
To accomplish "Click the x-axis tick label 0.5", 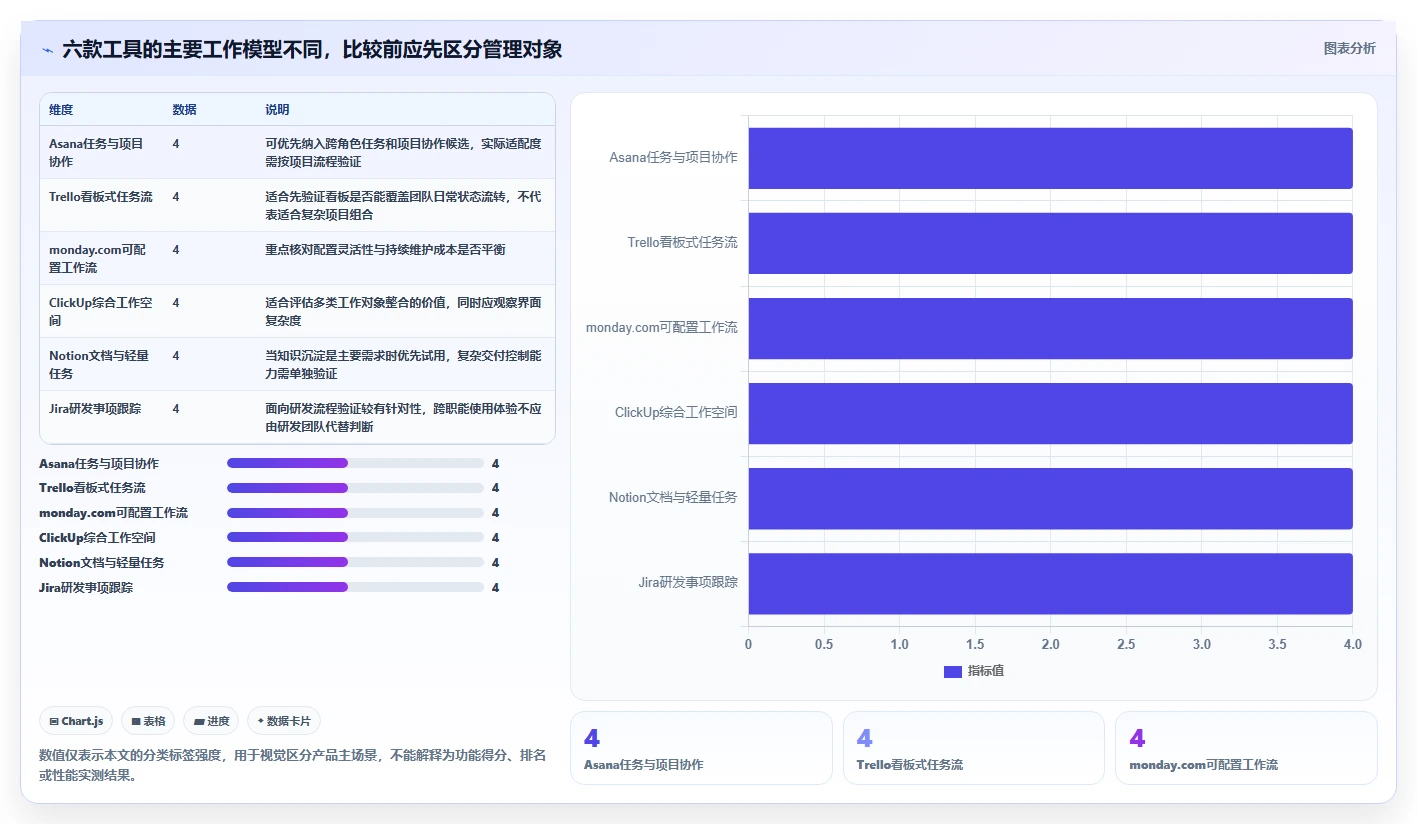I will 824,645.
